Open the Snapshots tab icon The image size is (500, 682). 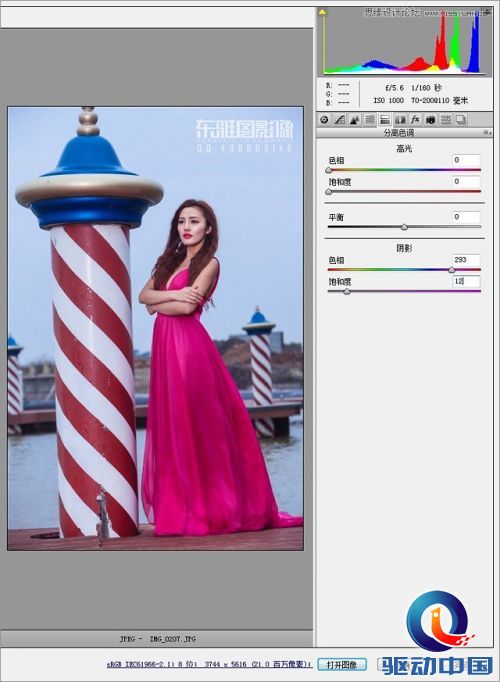point(461,120)
